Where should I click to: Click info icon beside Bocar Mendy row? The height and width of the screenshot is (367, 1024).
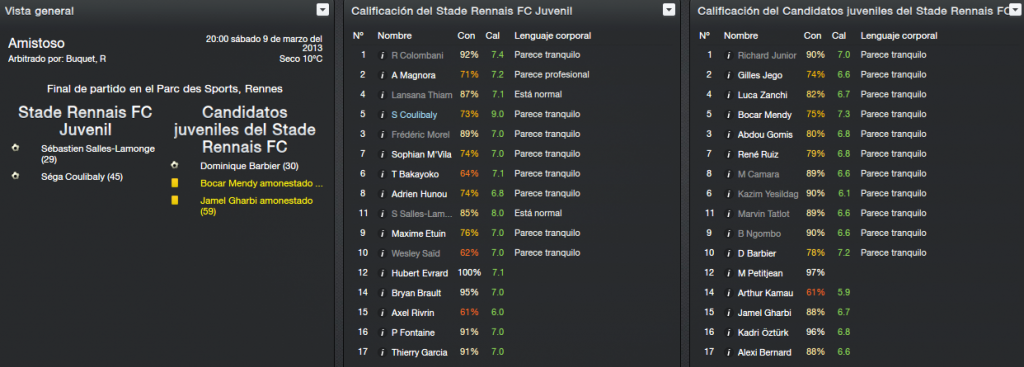(x=728, y=115)
